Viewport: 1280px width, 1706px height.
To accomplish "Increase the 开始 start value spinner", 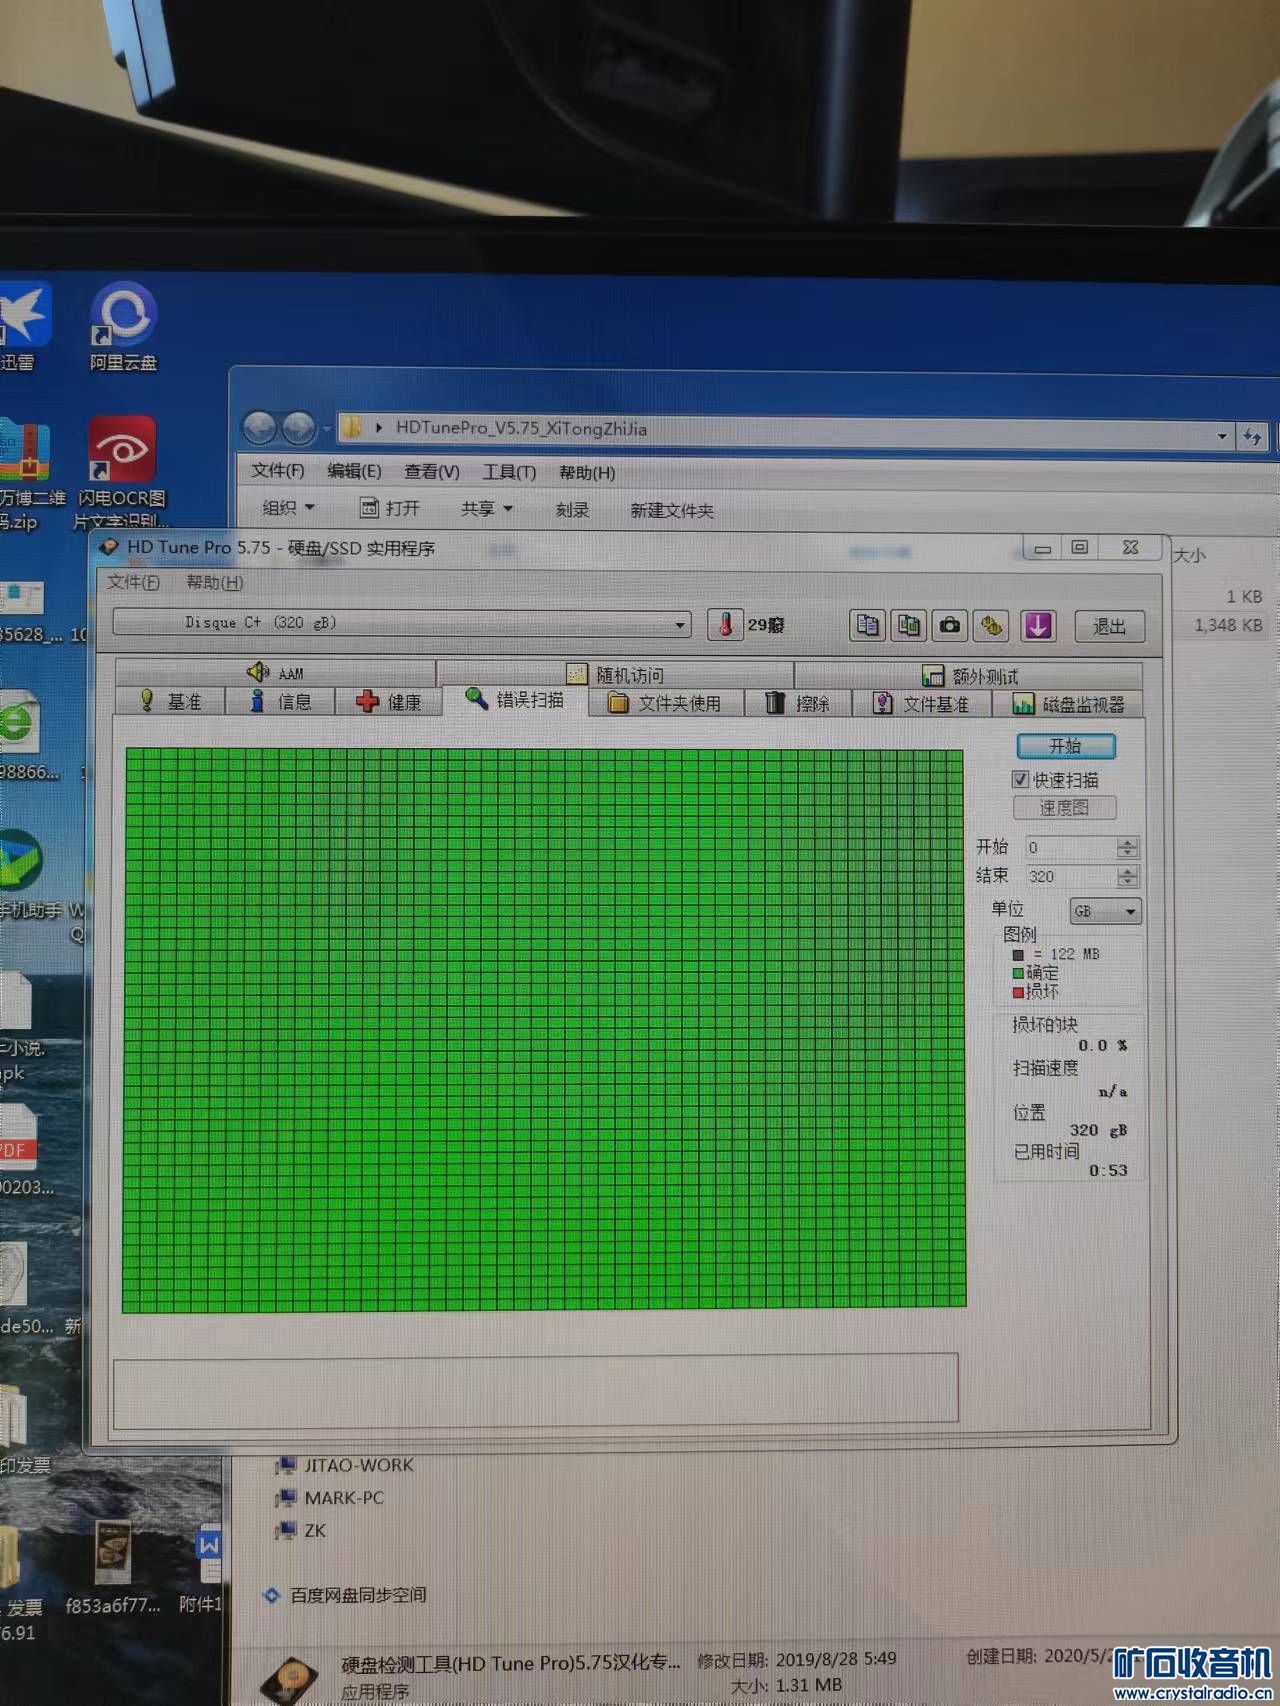I will pyautogui.click(x=1128, y=842).
